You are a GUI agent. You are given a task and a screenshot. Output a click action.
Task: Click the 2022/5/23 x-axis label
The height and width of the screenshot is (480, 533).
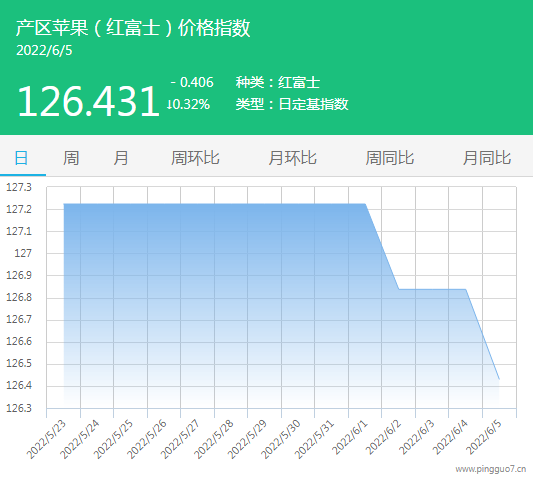pos(46,439)
